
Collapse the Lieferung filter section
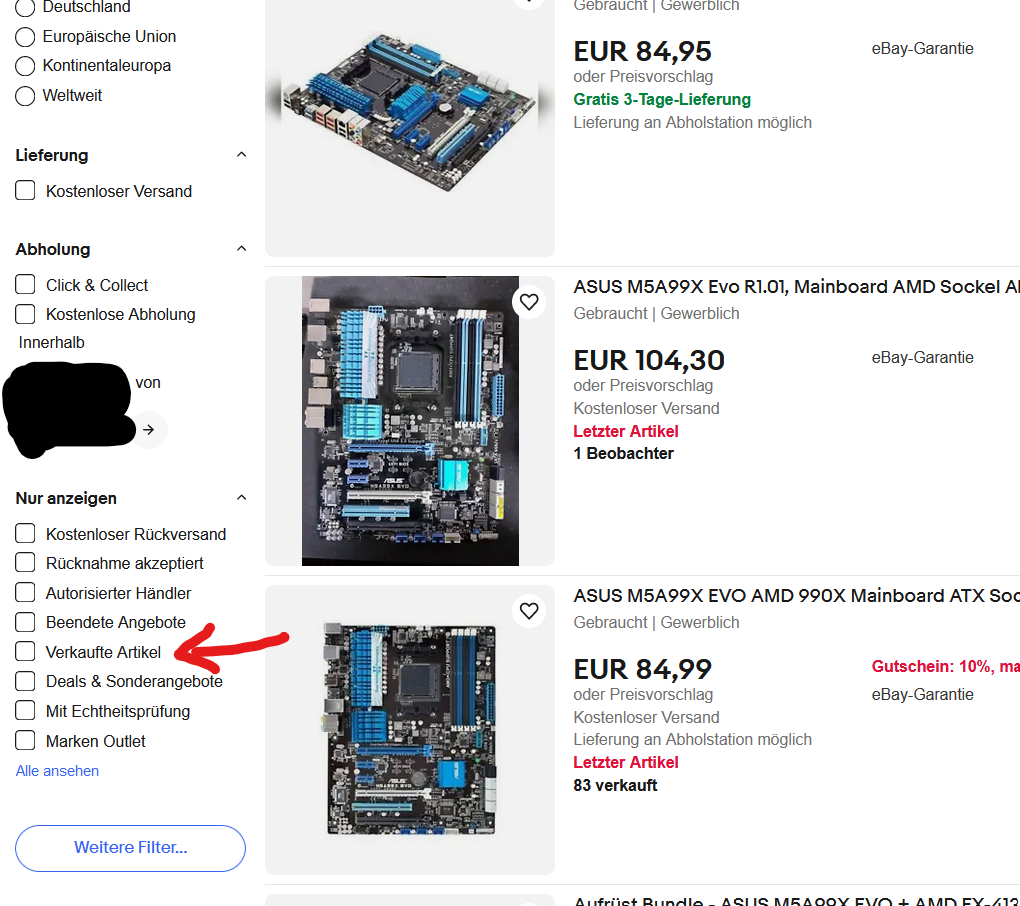pyautogui.click(x=241, y=155)
